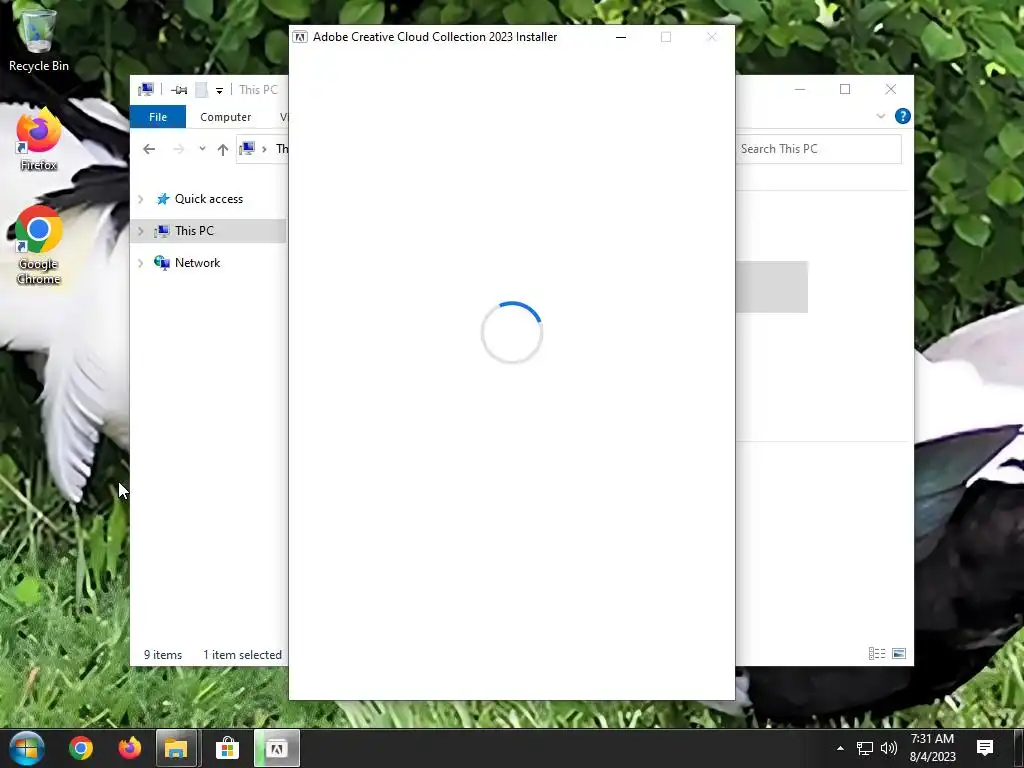Click the Adobe installer title bar icon
The image size is (1024, 768).
300,37
